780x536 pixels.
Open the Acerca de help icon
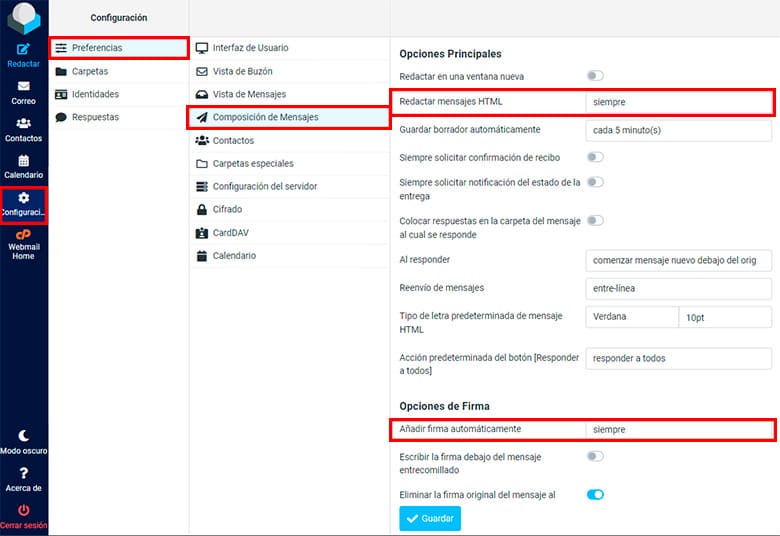click(x=24, y=473)
